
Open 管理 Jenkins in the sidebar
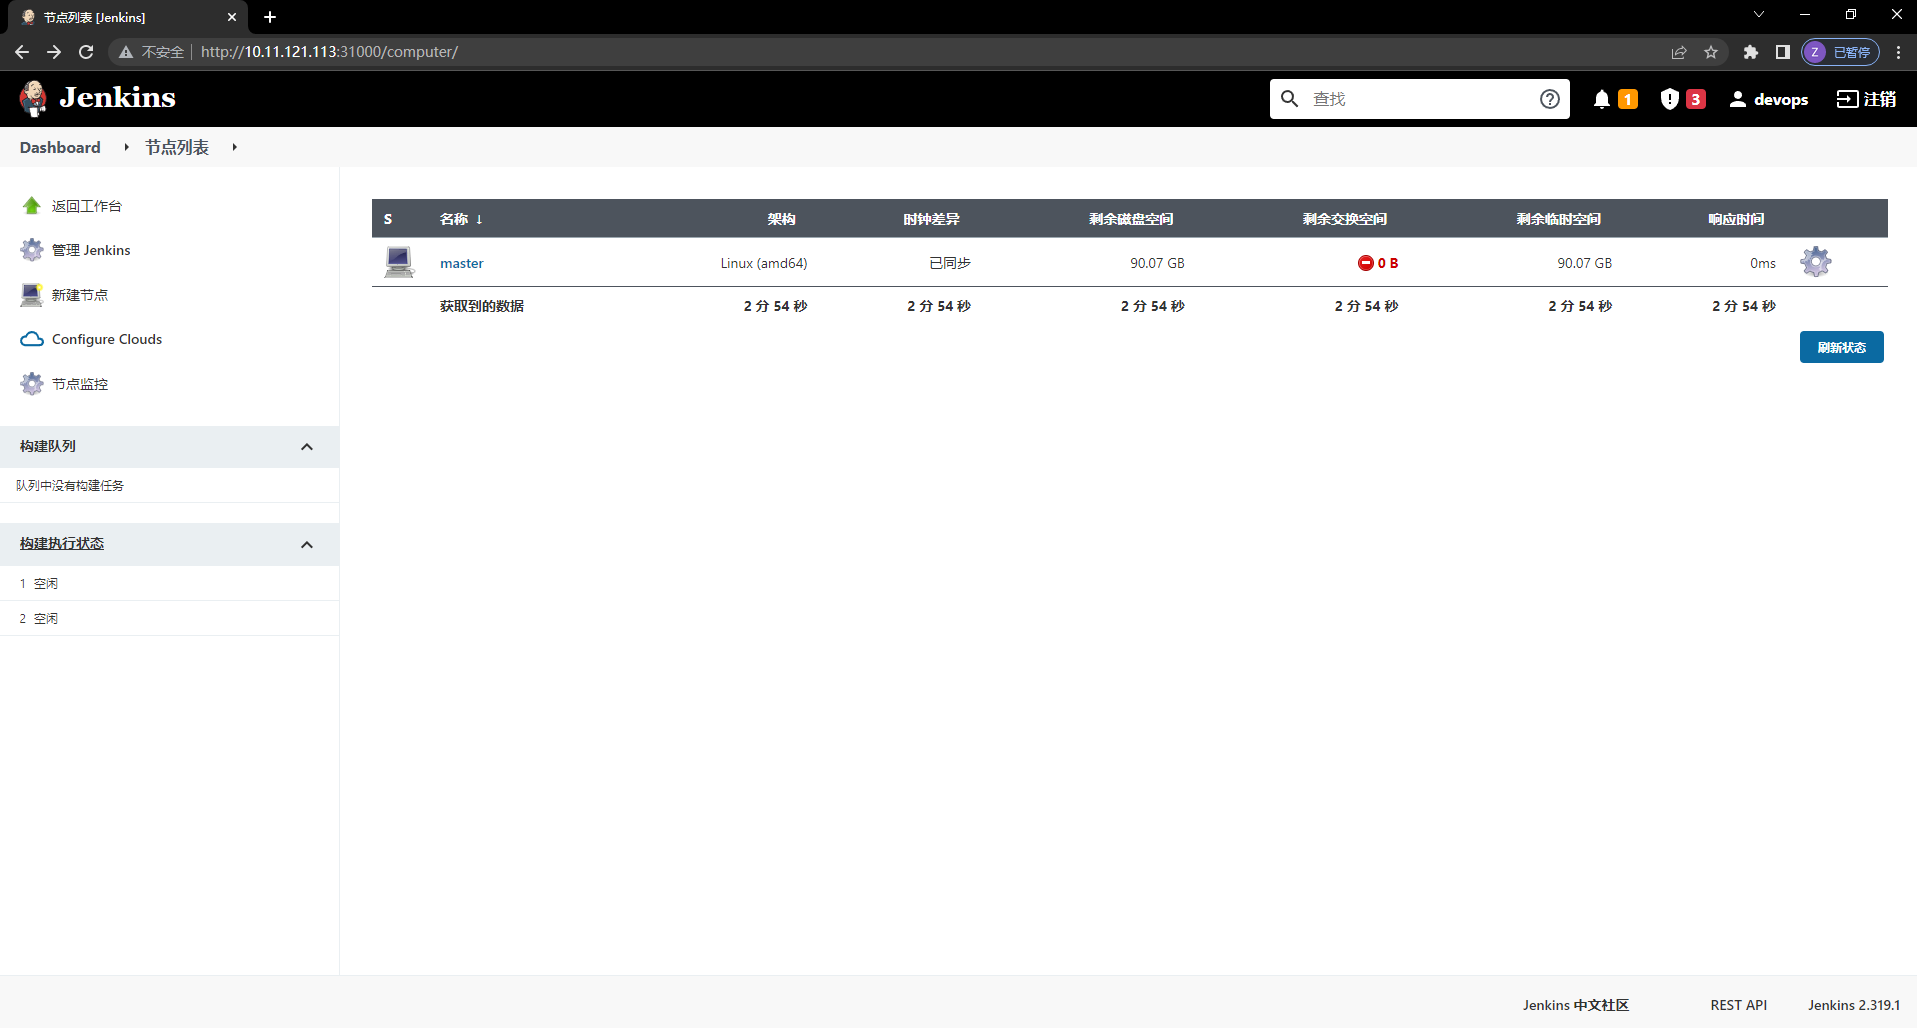(91, 250)
